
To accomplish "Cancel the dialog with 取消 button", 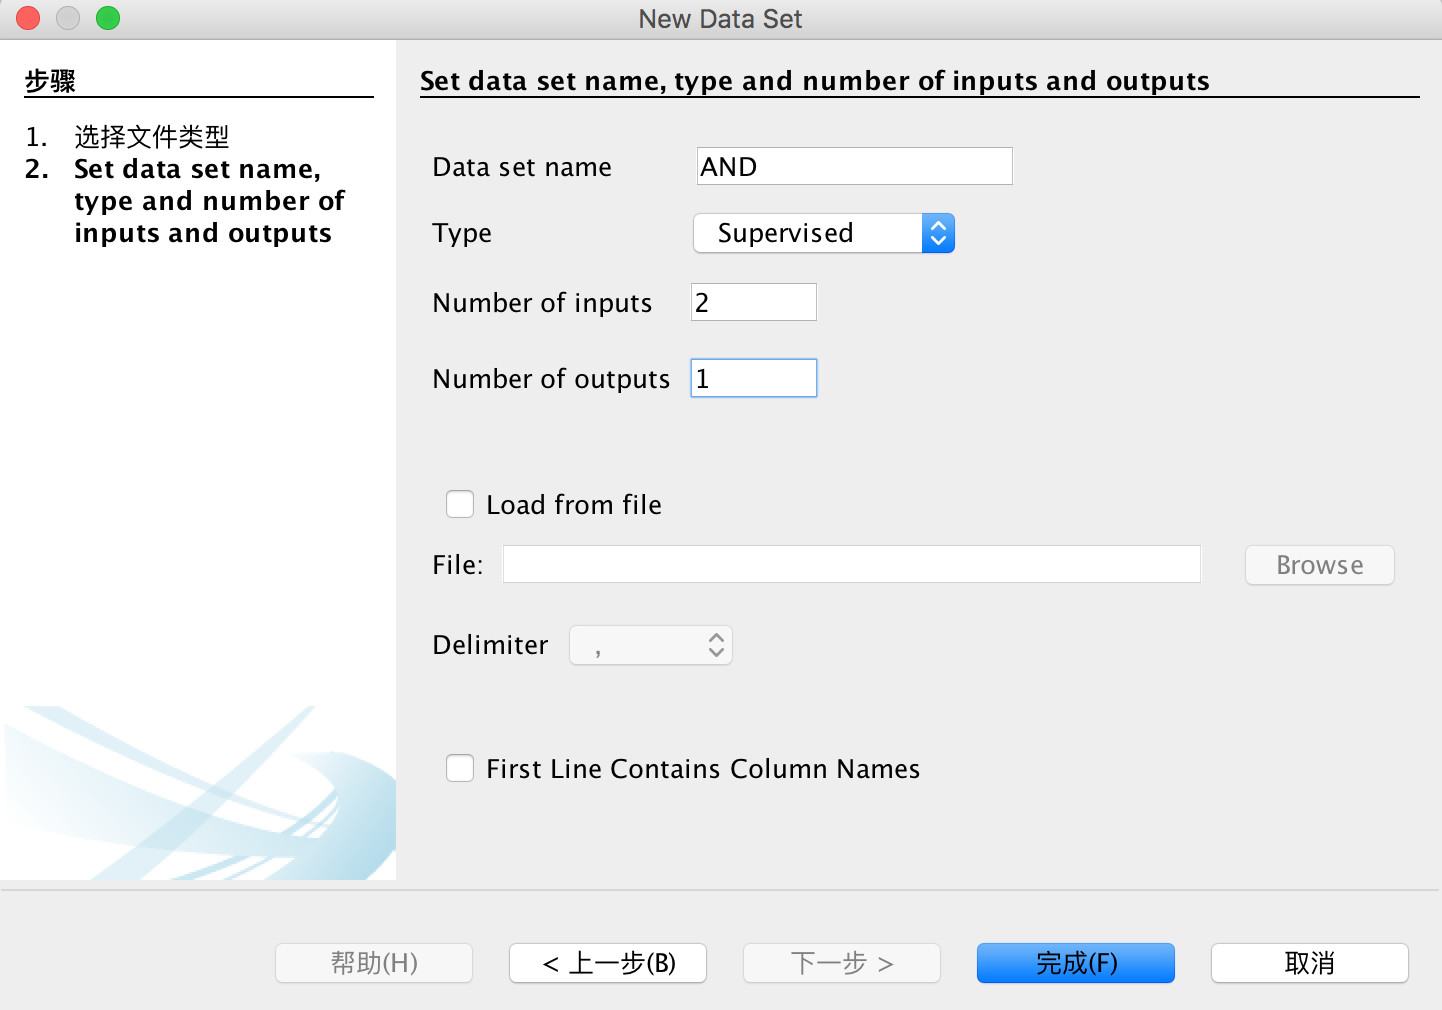I will pyautogui.click(x=1310, y=963).
